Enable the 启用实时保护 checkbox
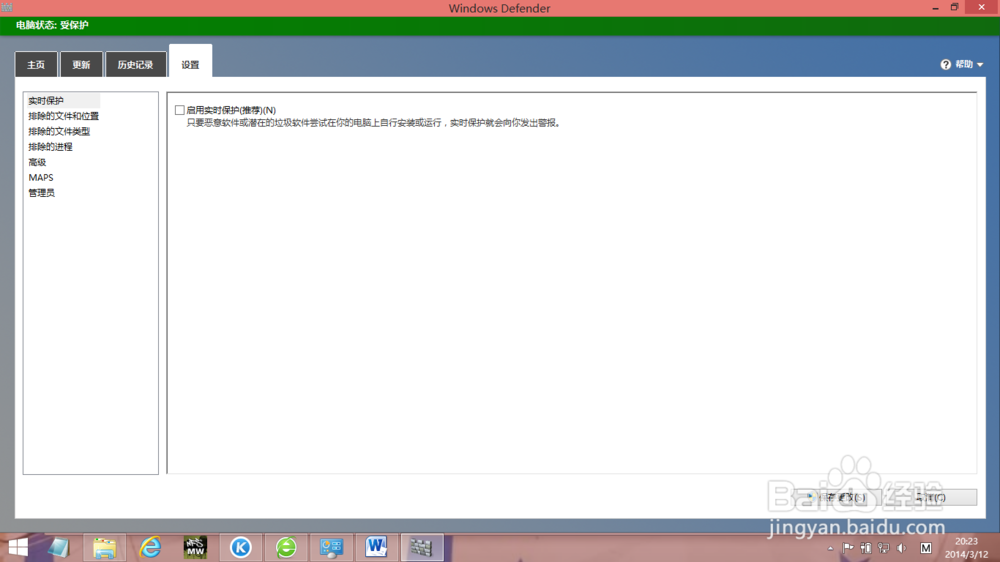This screenshot has width=1000, height=562. (x=180, y=110)
